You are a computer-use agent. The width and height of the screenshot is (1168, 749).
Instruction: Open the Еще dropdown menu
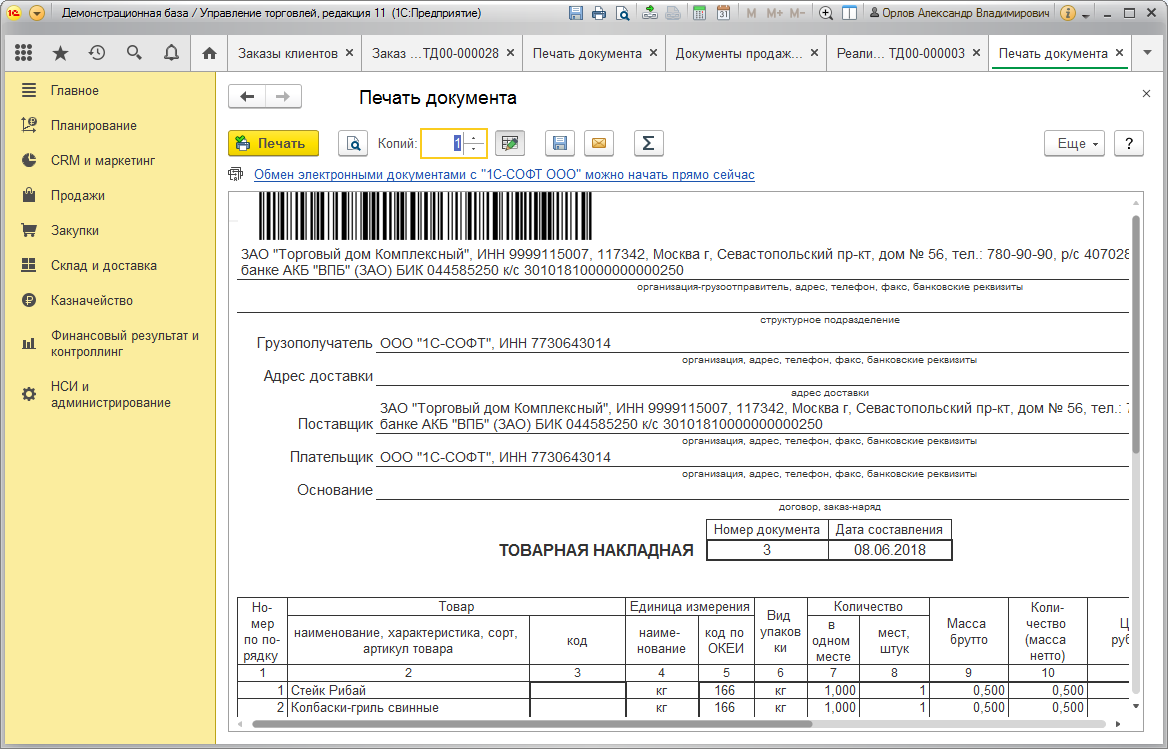click(x=1076, y=144)
